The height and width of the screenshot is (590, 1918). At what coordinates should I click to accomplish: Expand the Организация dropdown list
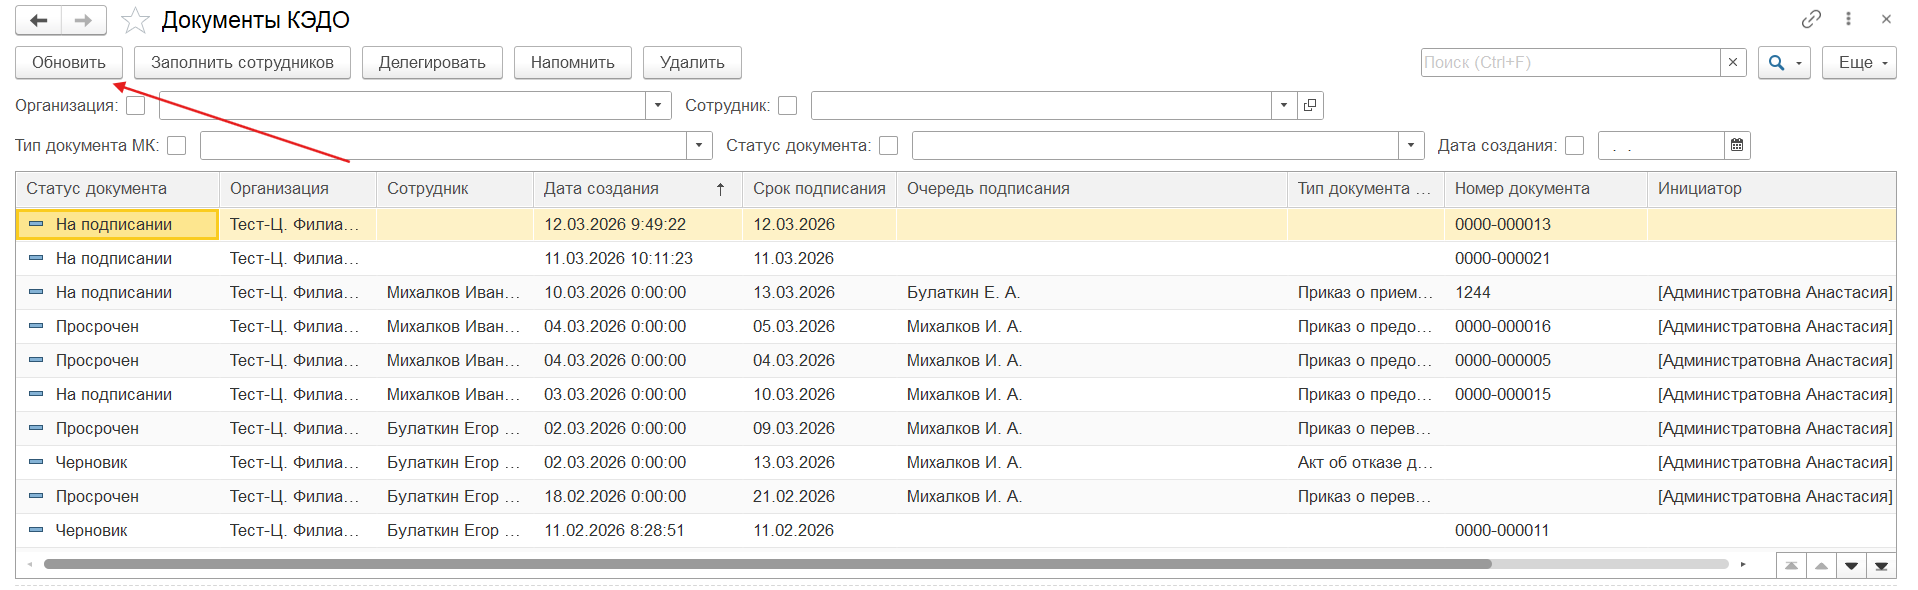(x=658, y=105)
